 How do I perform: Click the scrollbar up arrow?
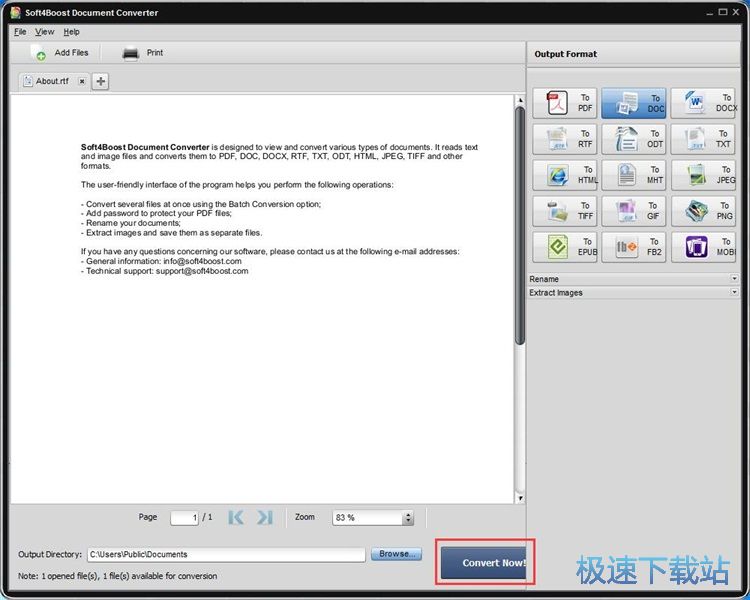(x=520, y=100)
